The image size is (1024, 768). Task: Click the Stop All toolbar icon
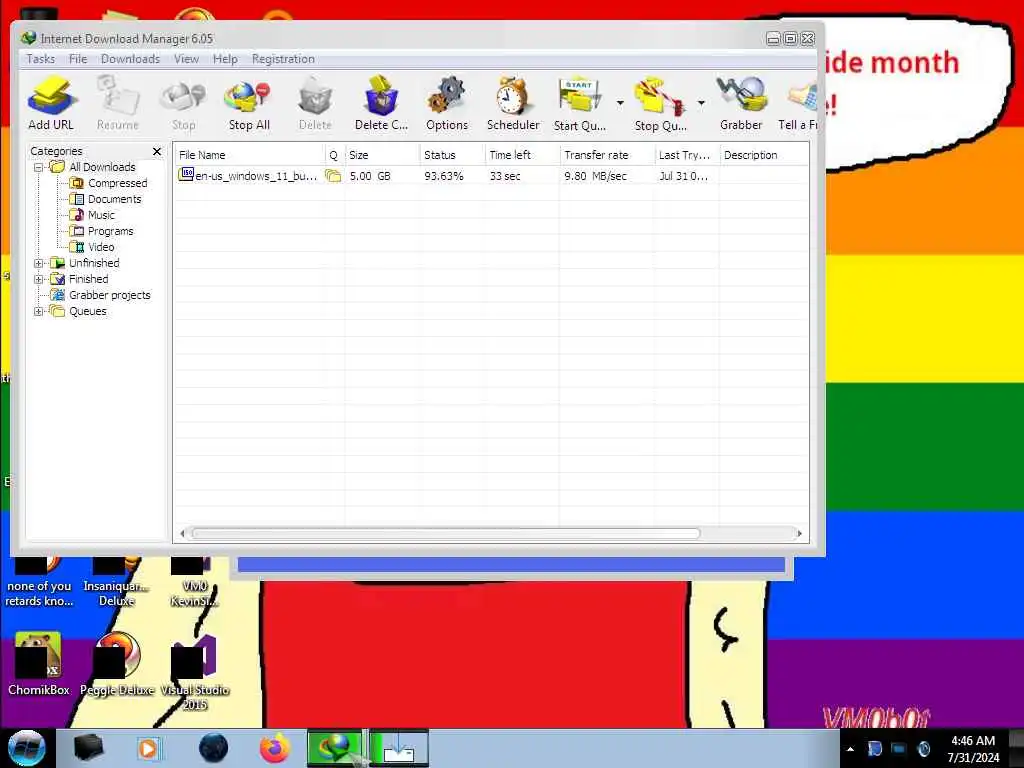click(x=249, y=103)
